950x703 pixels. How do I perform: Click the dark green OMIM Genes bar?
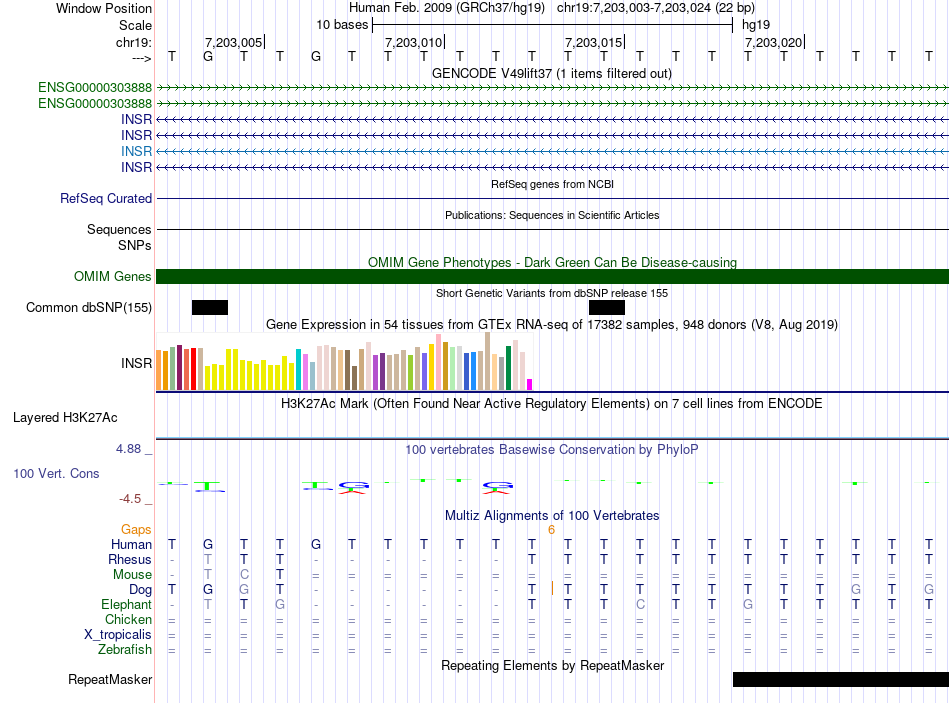552,276
